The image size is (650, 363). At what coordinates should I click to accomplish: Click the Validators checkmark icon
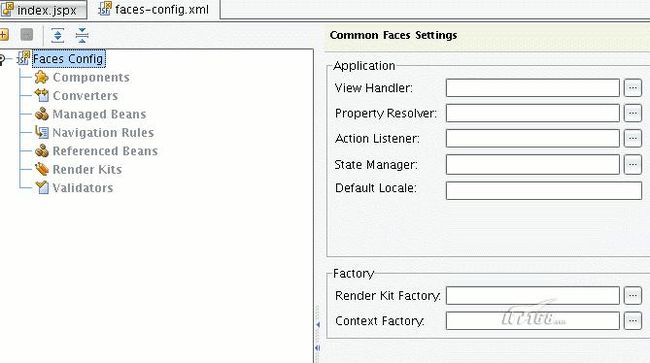pos(41,187)
